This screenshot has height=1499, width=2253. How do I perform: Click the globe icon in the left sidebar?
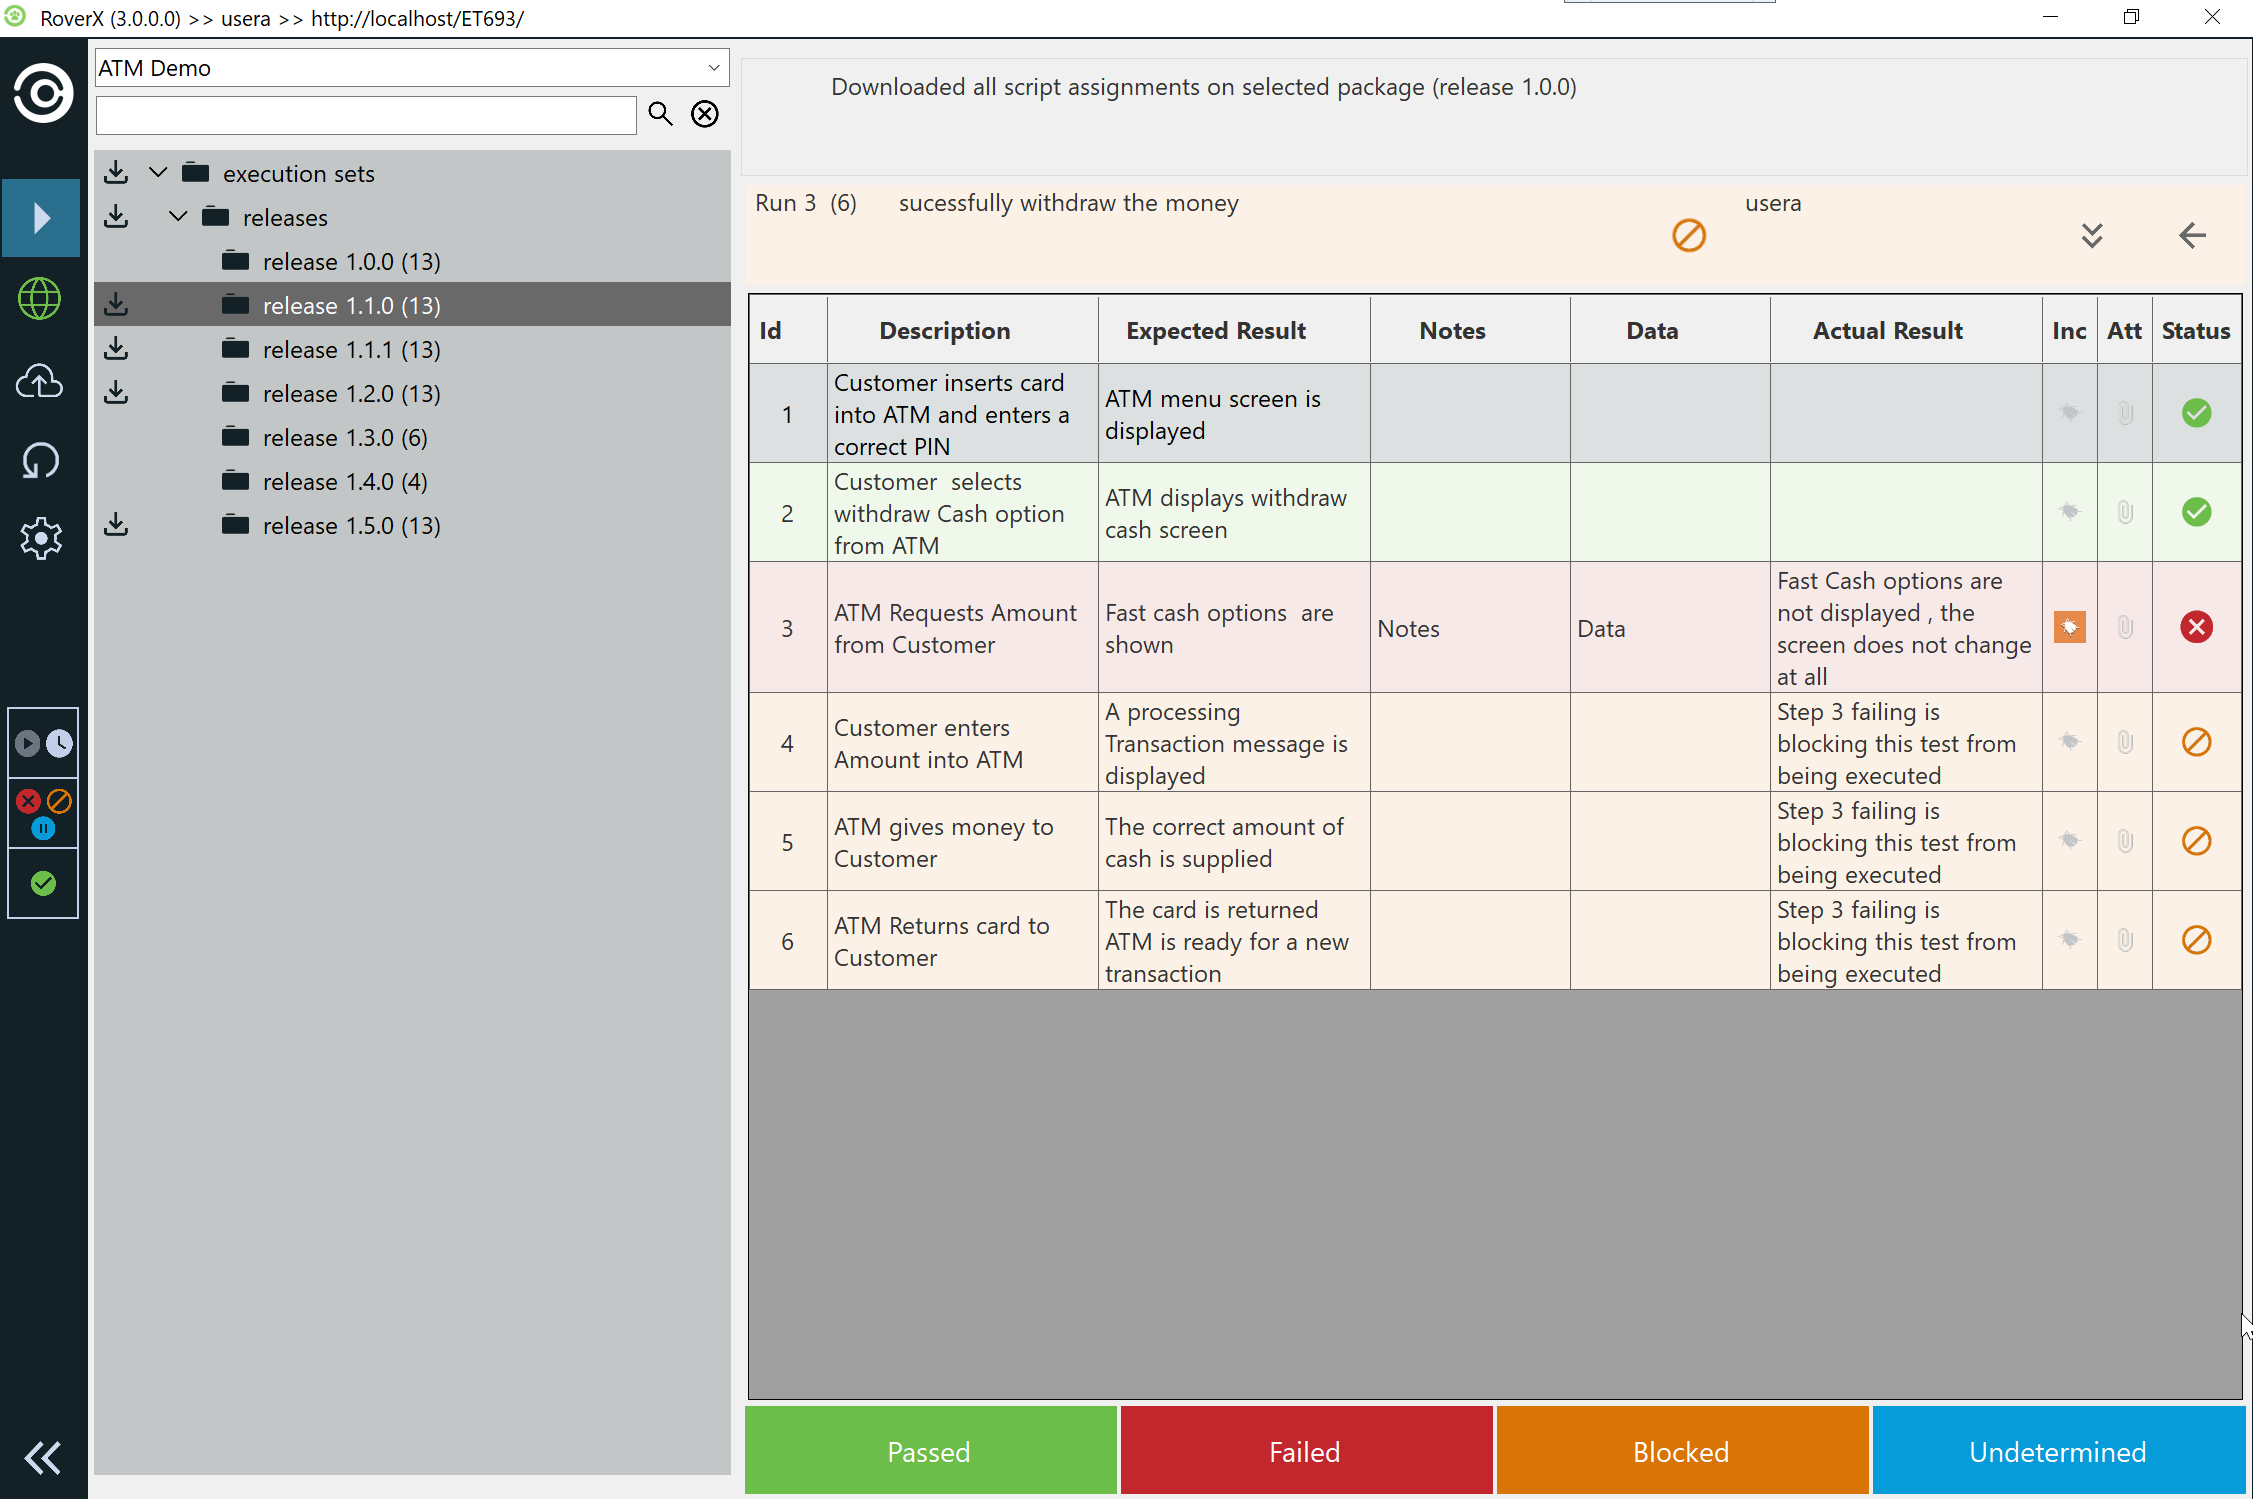[40, 299]
